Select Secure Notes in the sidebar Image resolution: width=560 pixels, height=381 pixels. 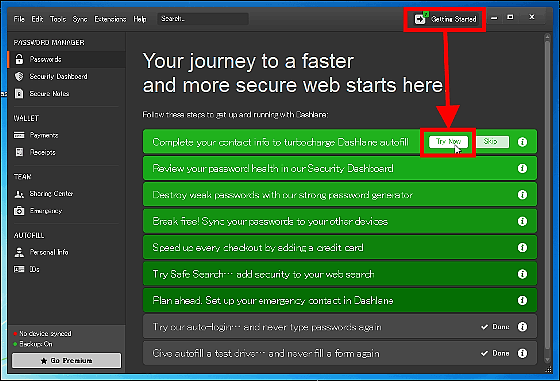(66, 94)
